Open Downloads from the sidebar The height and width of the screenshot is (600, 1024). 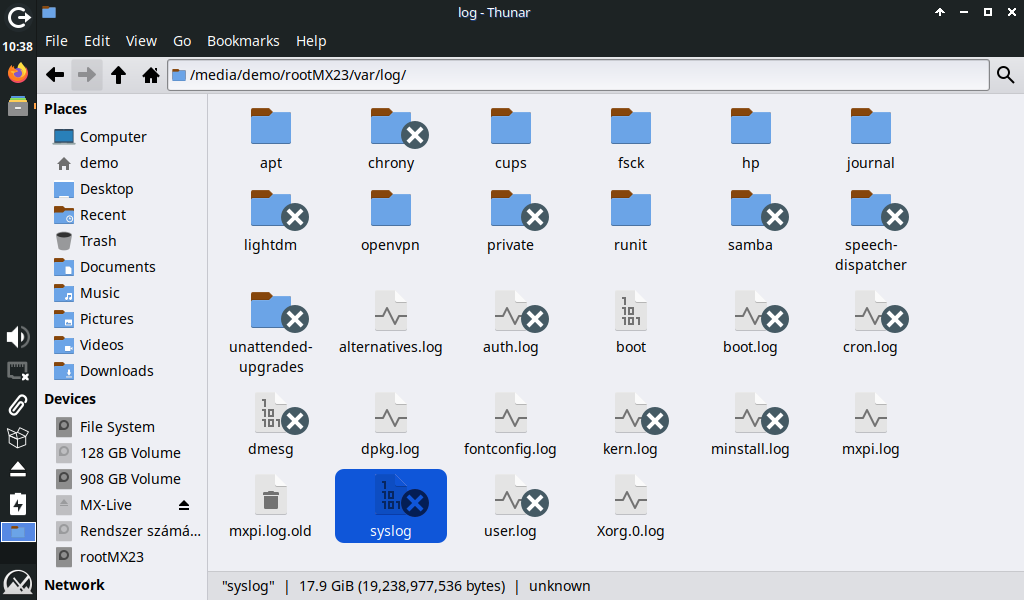tap(116, 371)
